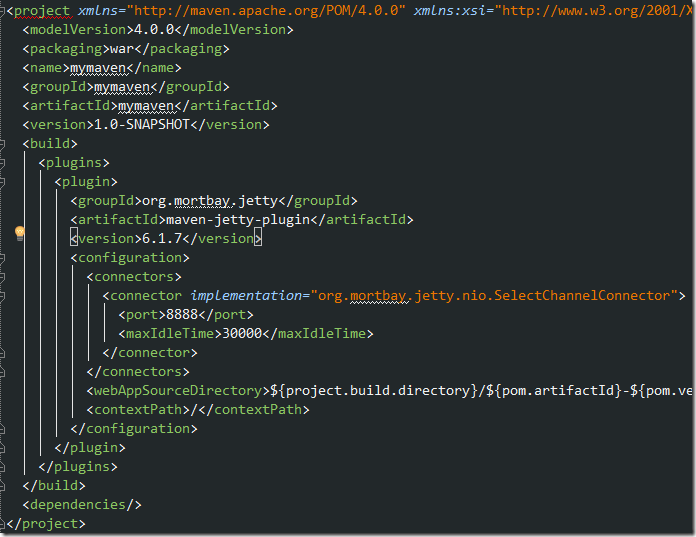Collapse the opening connectors tag fold marker
696x537 pixels.
point(2,277)
